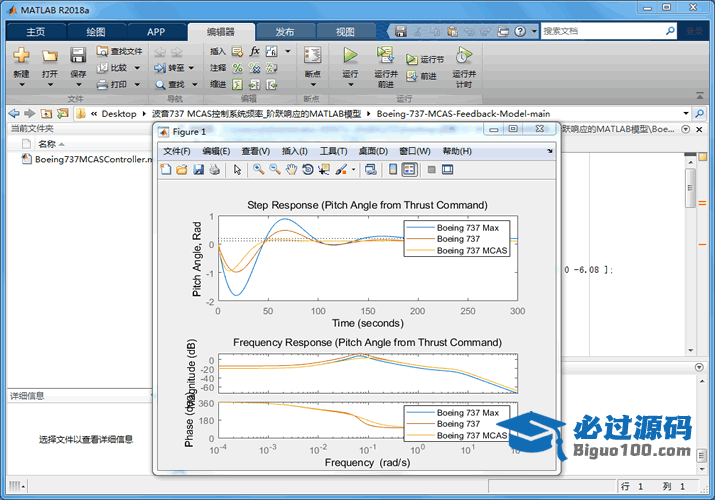Open the Breakpoints (断点) dropdown arrow
This screenshot has width=715, height=500.
313,85
